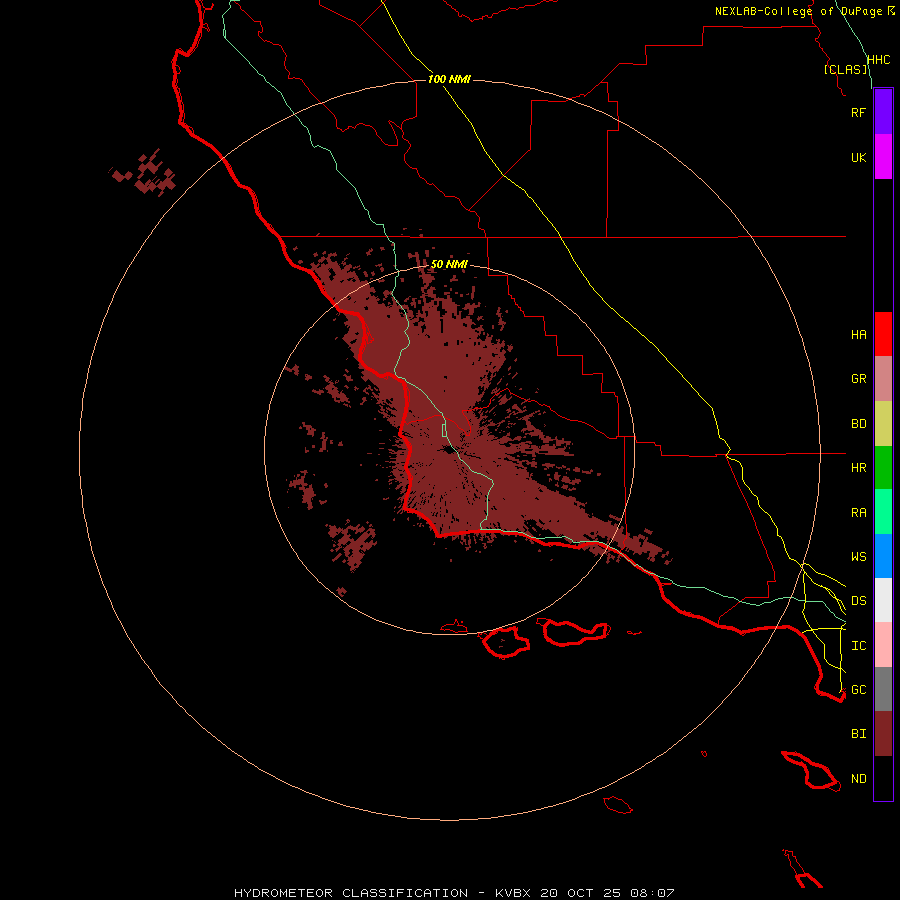900x900 pixels.
Task: Select the yellow BD legend swatch
Action: point(883,424)
